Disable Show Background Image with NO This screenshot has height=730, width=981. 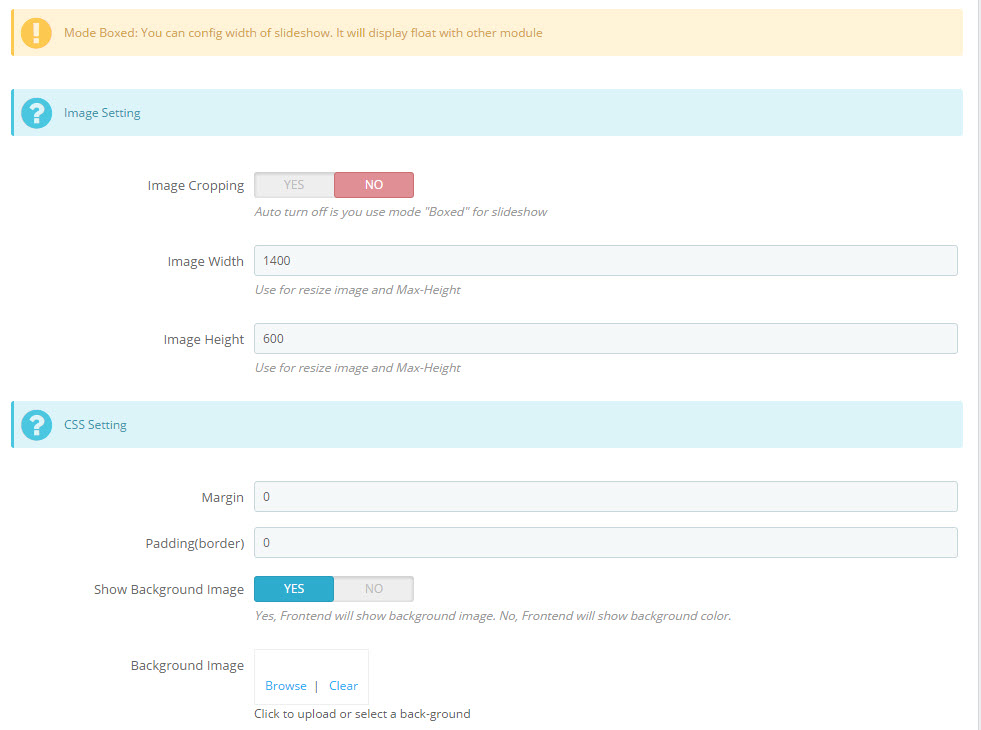(x=374, y=589)
